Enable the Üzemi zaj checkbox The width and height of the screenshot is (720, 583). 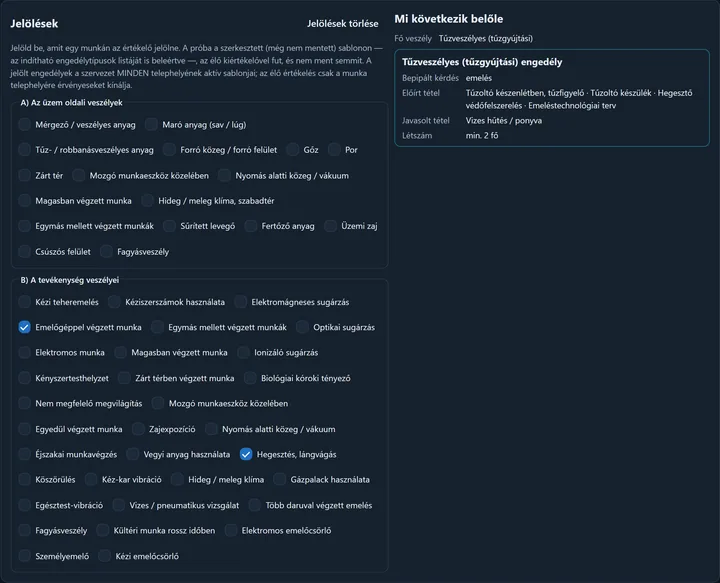pyautogui.click(x=331, y=226)
